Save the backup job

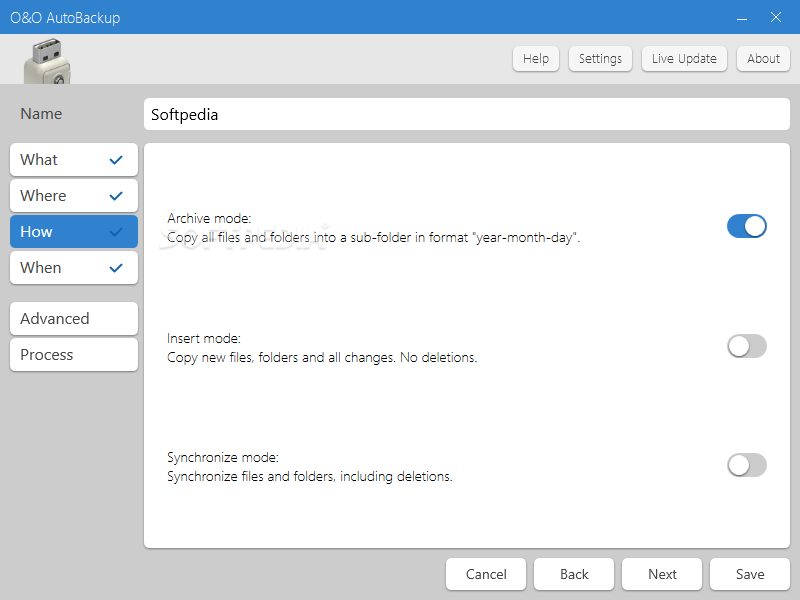pyautogui.click(x=750, y=574)
